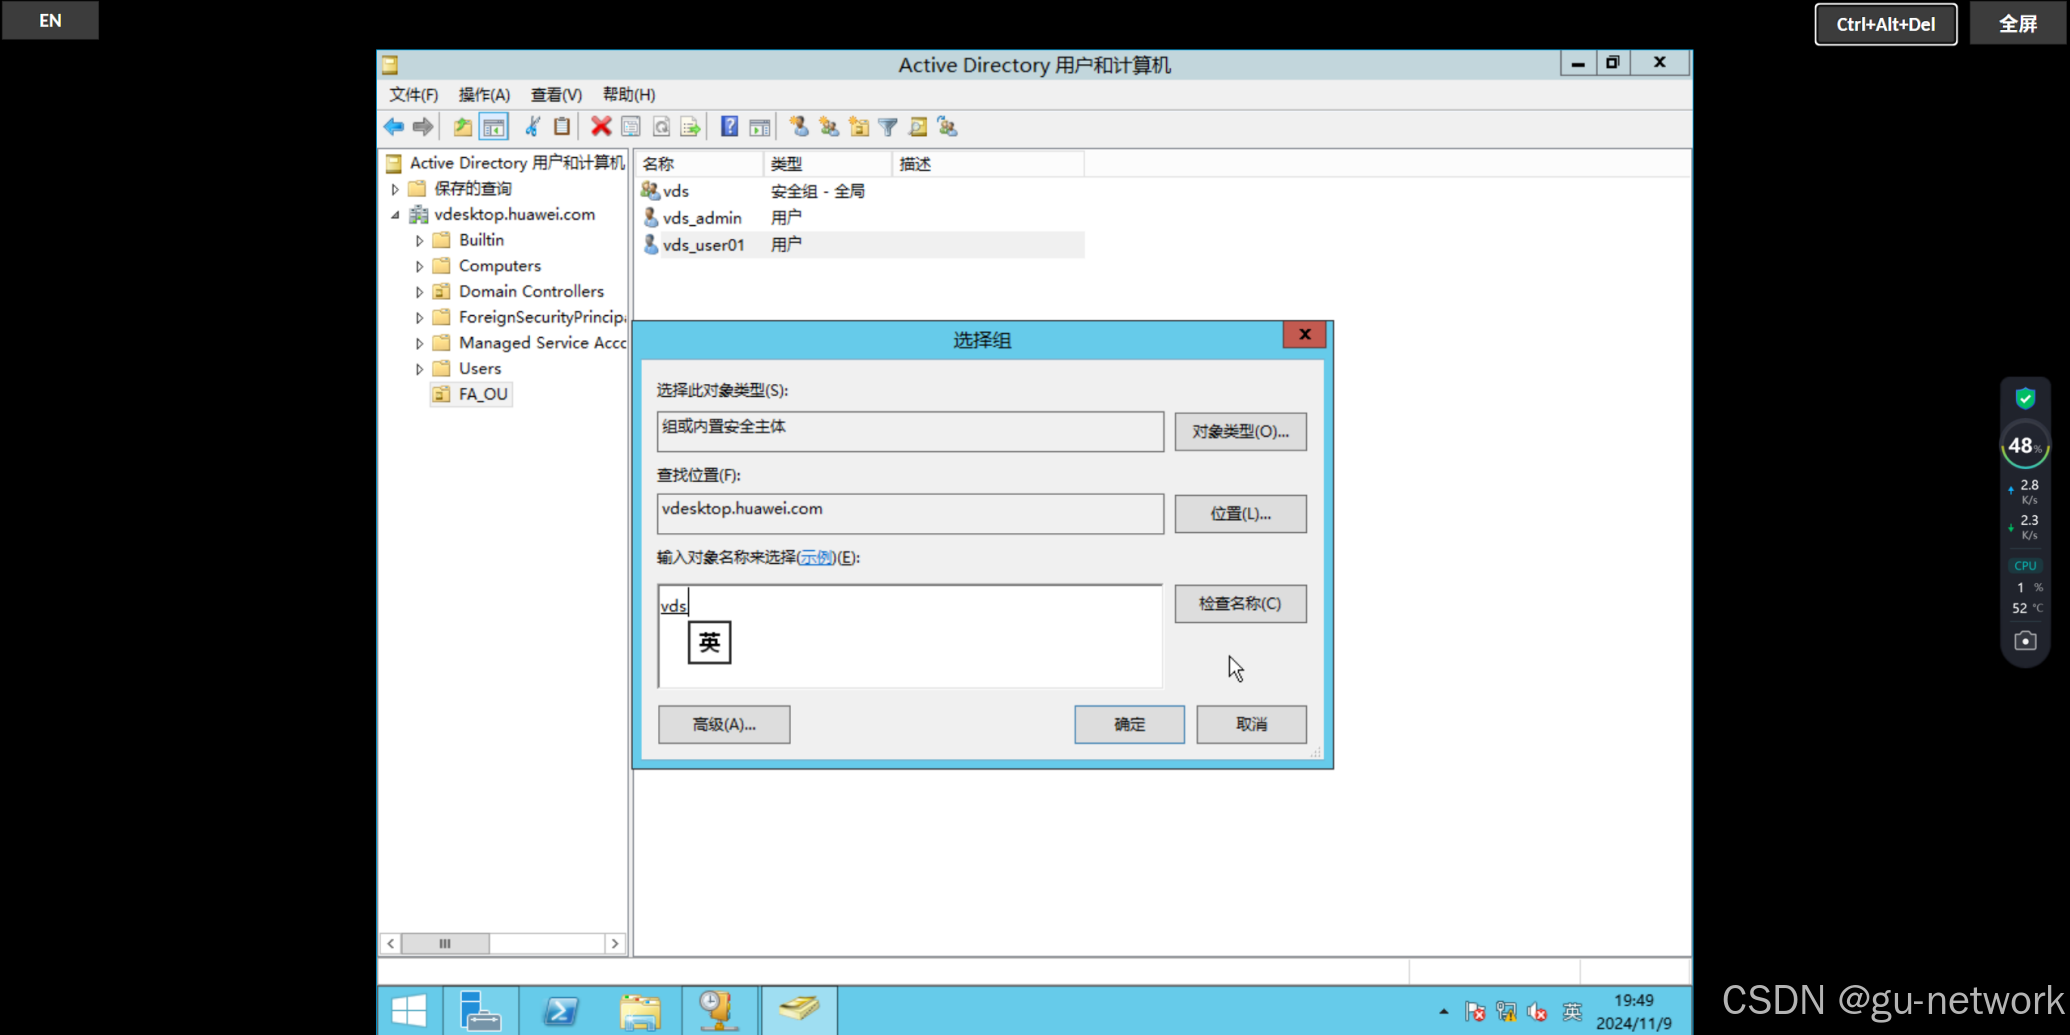Open the 操作(A) menu
Viewport: 2070px width, 1035px height.
coord(484,95)
